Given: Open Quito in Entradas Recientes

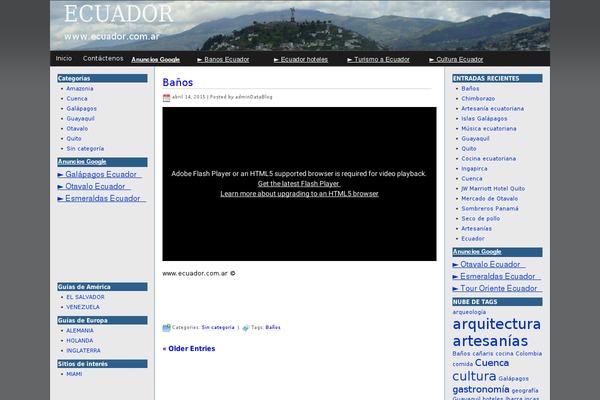Looking at the screenshot, I should pyautogui.click(x=469, y=149).
